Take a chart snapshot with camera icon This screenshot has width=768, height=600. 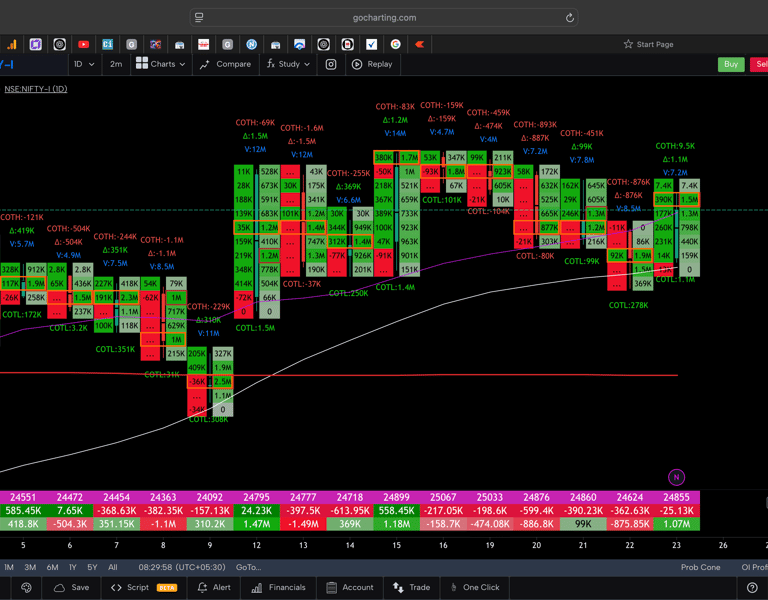click(331, 64)
